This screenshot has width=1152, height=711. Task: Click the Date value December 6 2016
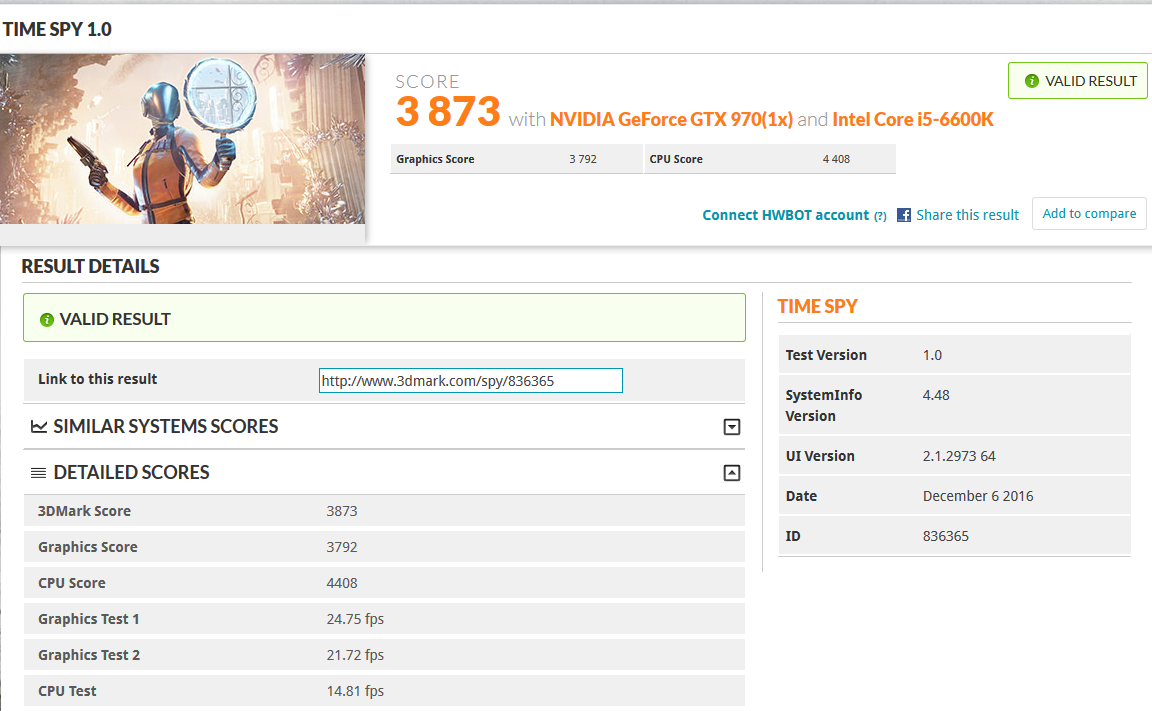click(978, 497)
